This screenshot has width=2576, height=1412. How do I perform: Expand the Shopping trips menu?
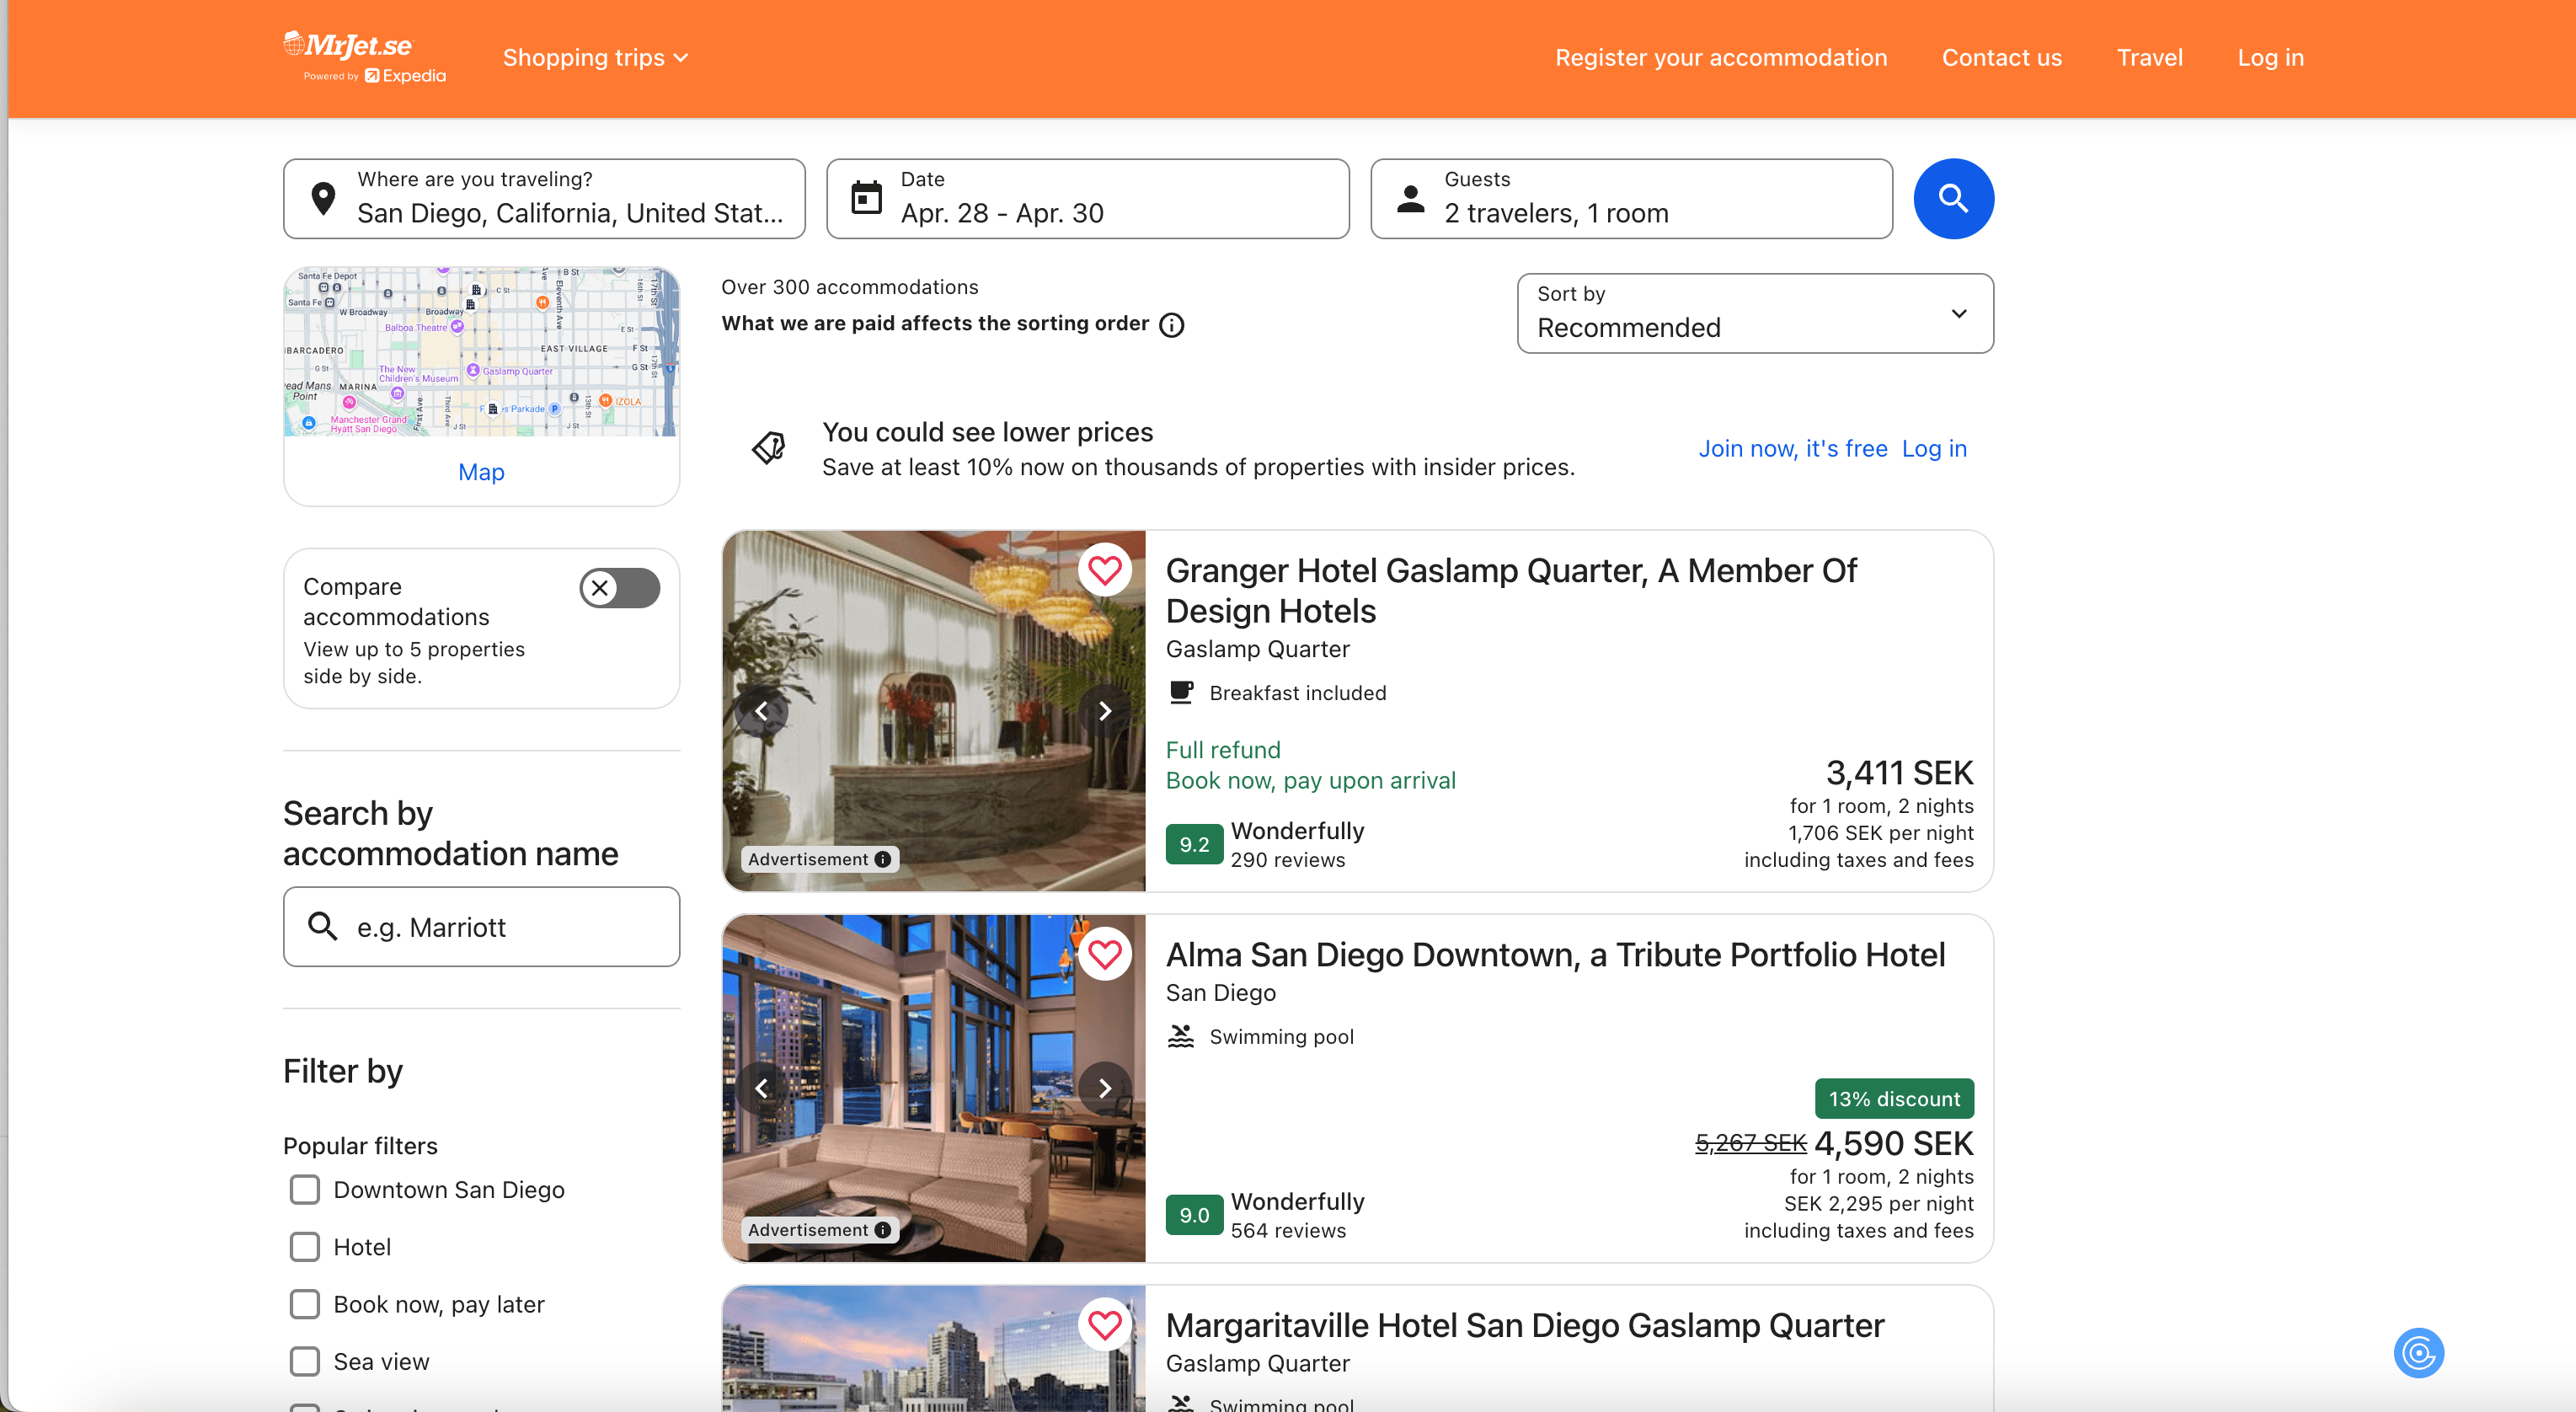click(595, 58)
